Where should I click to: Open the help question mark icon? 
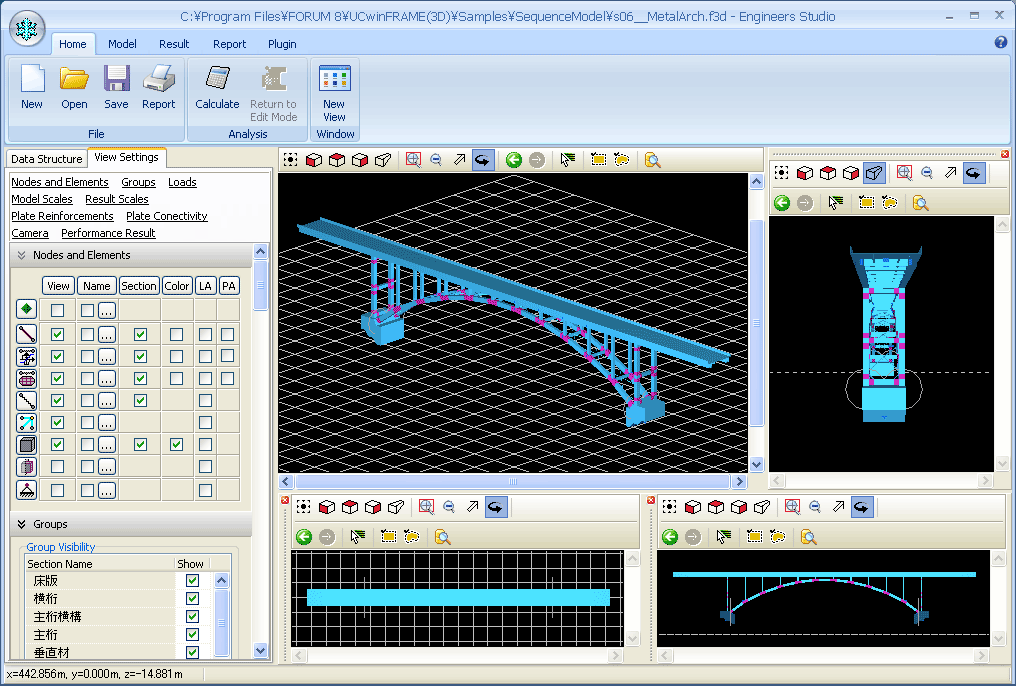pos(1000,43)
